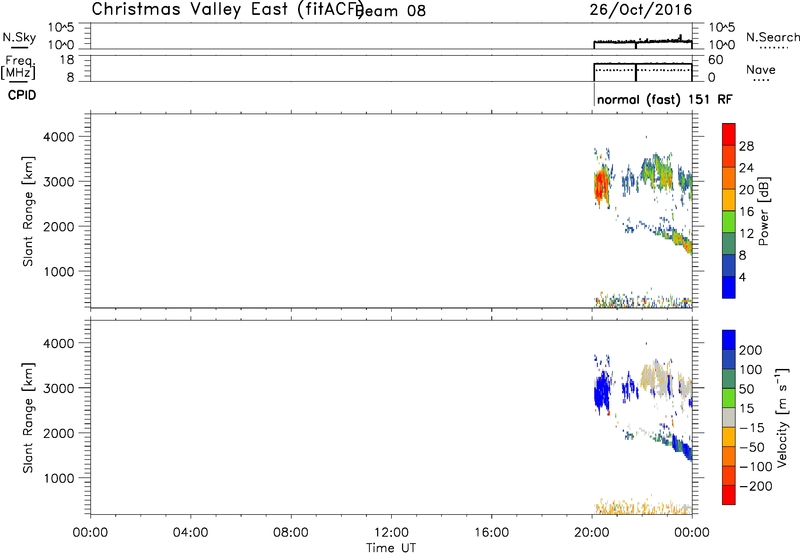Click the blue velocity patch at 20:00 near 3000 km

tap(603, 391)
